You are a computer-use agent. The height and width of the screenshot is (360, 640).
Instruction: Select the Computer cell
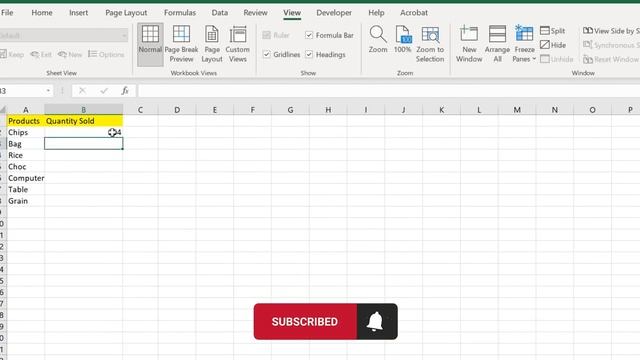point(25,178)
